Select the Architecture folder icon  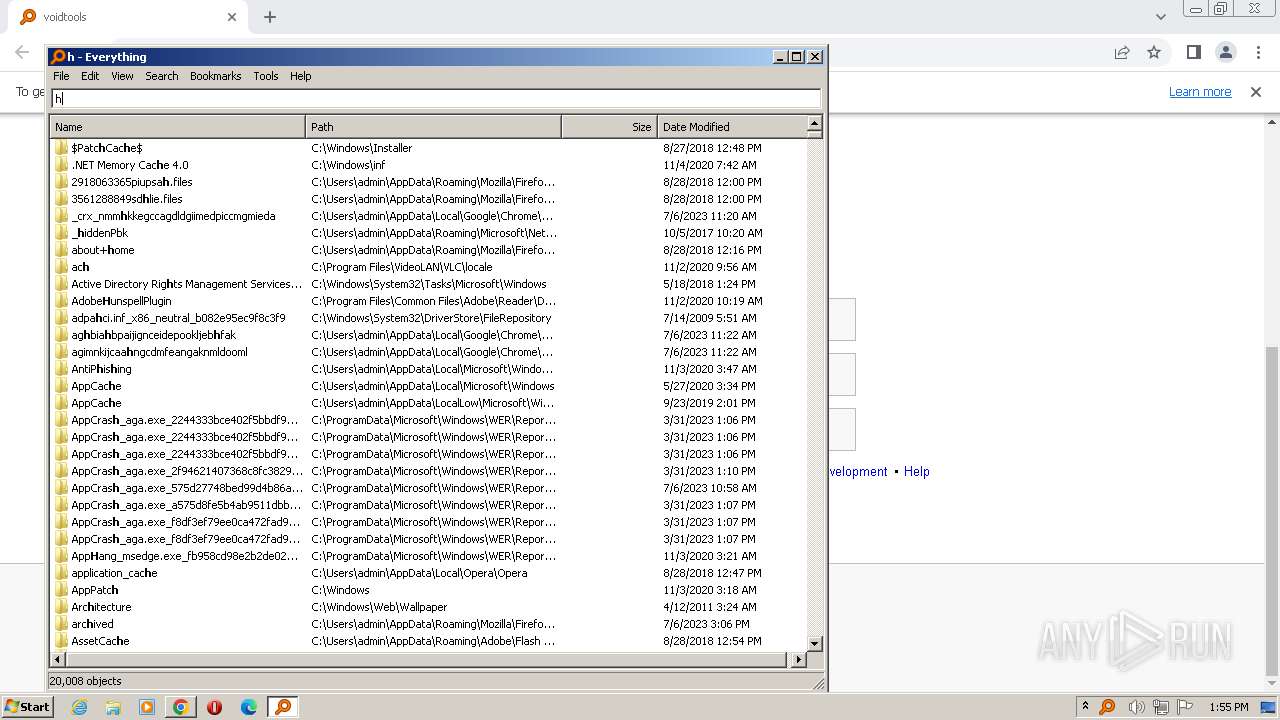point(61,607)
